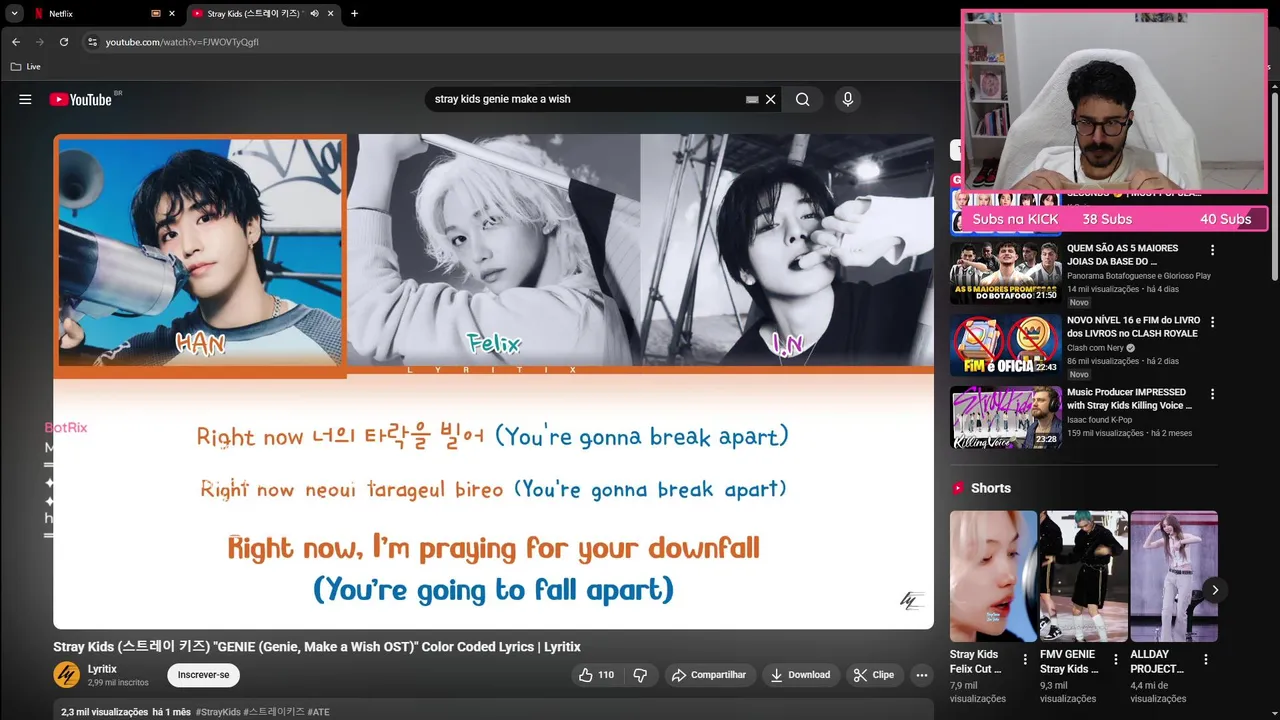
Task: Open Stray Kids Killing Voice video thumbnail
Action: [1005, 416]
